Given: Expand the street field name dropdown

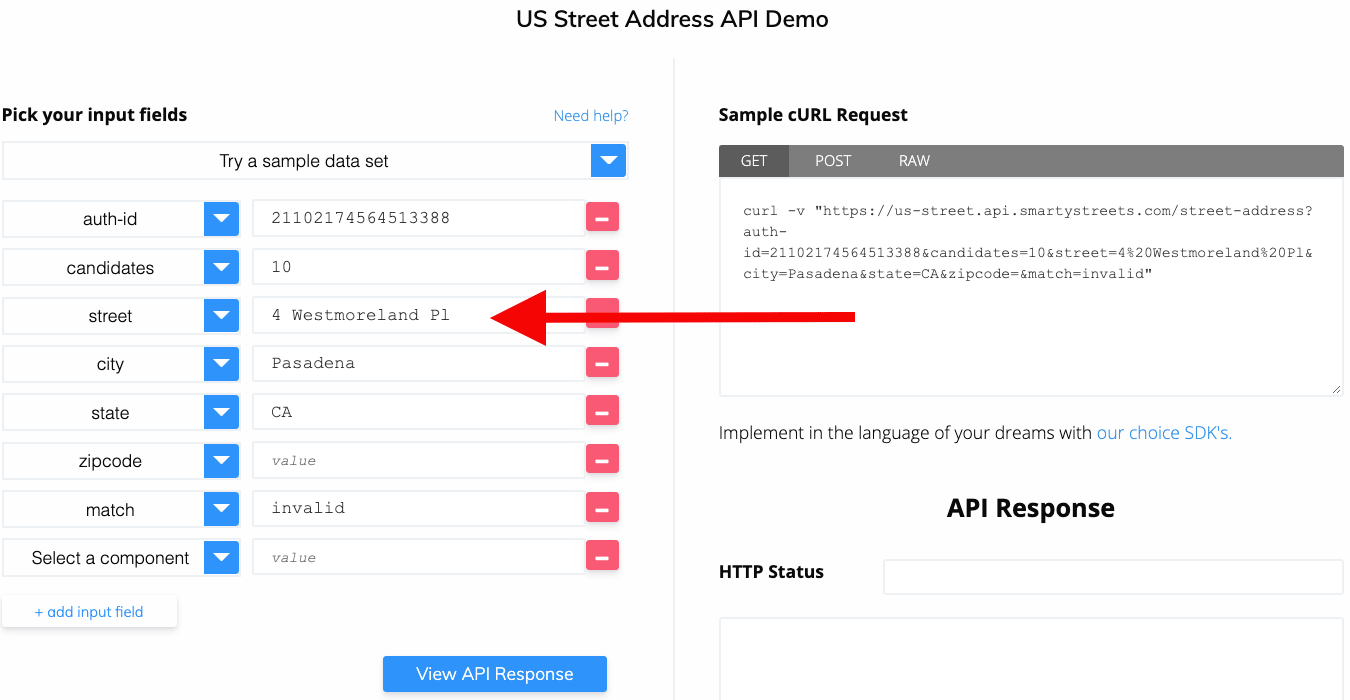Looking at the screenshot, I should pyautogui.click(x=221, y=315).
